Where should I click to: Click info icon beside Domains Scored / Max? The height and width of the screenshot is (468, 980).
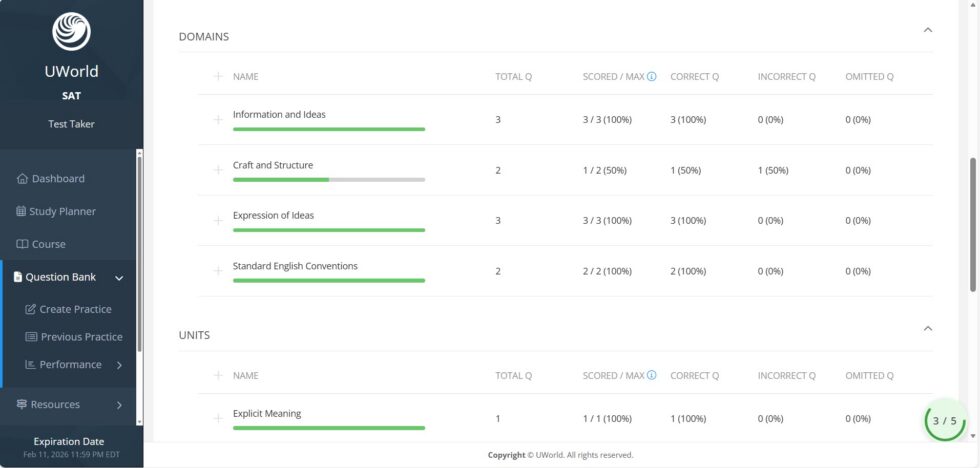click(x=652, y=77)
